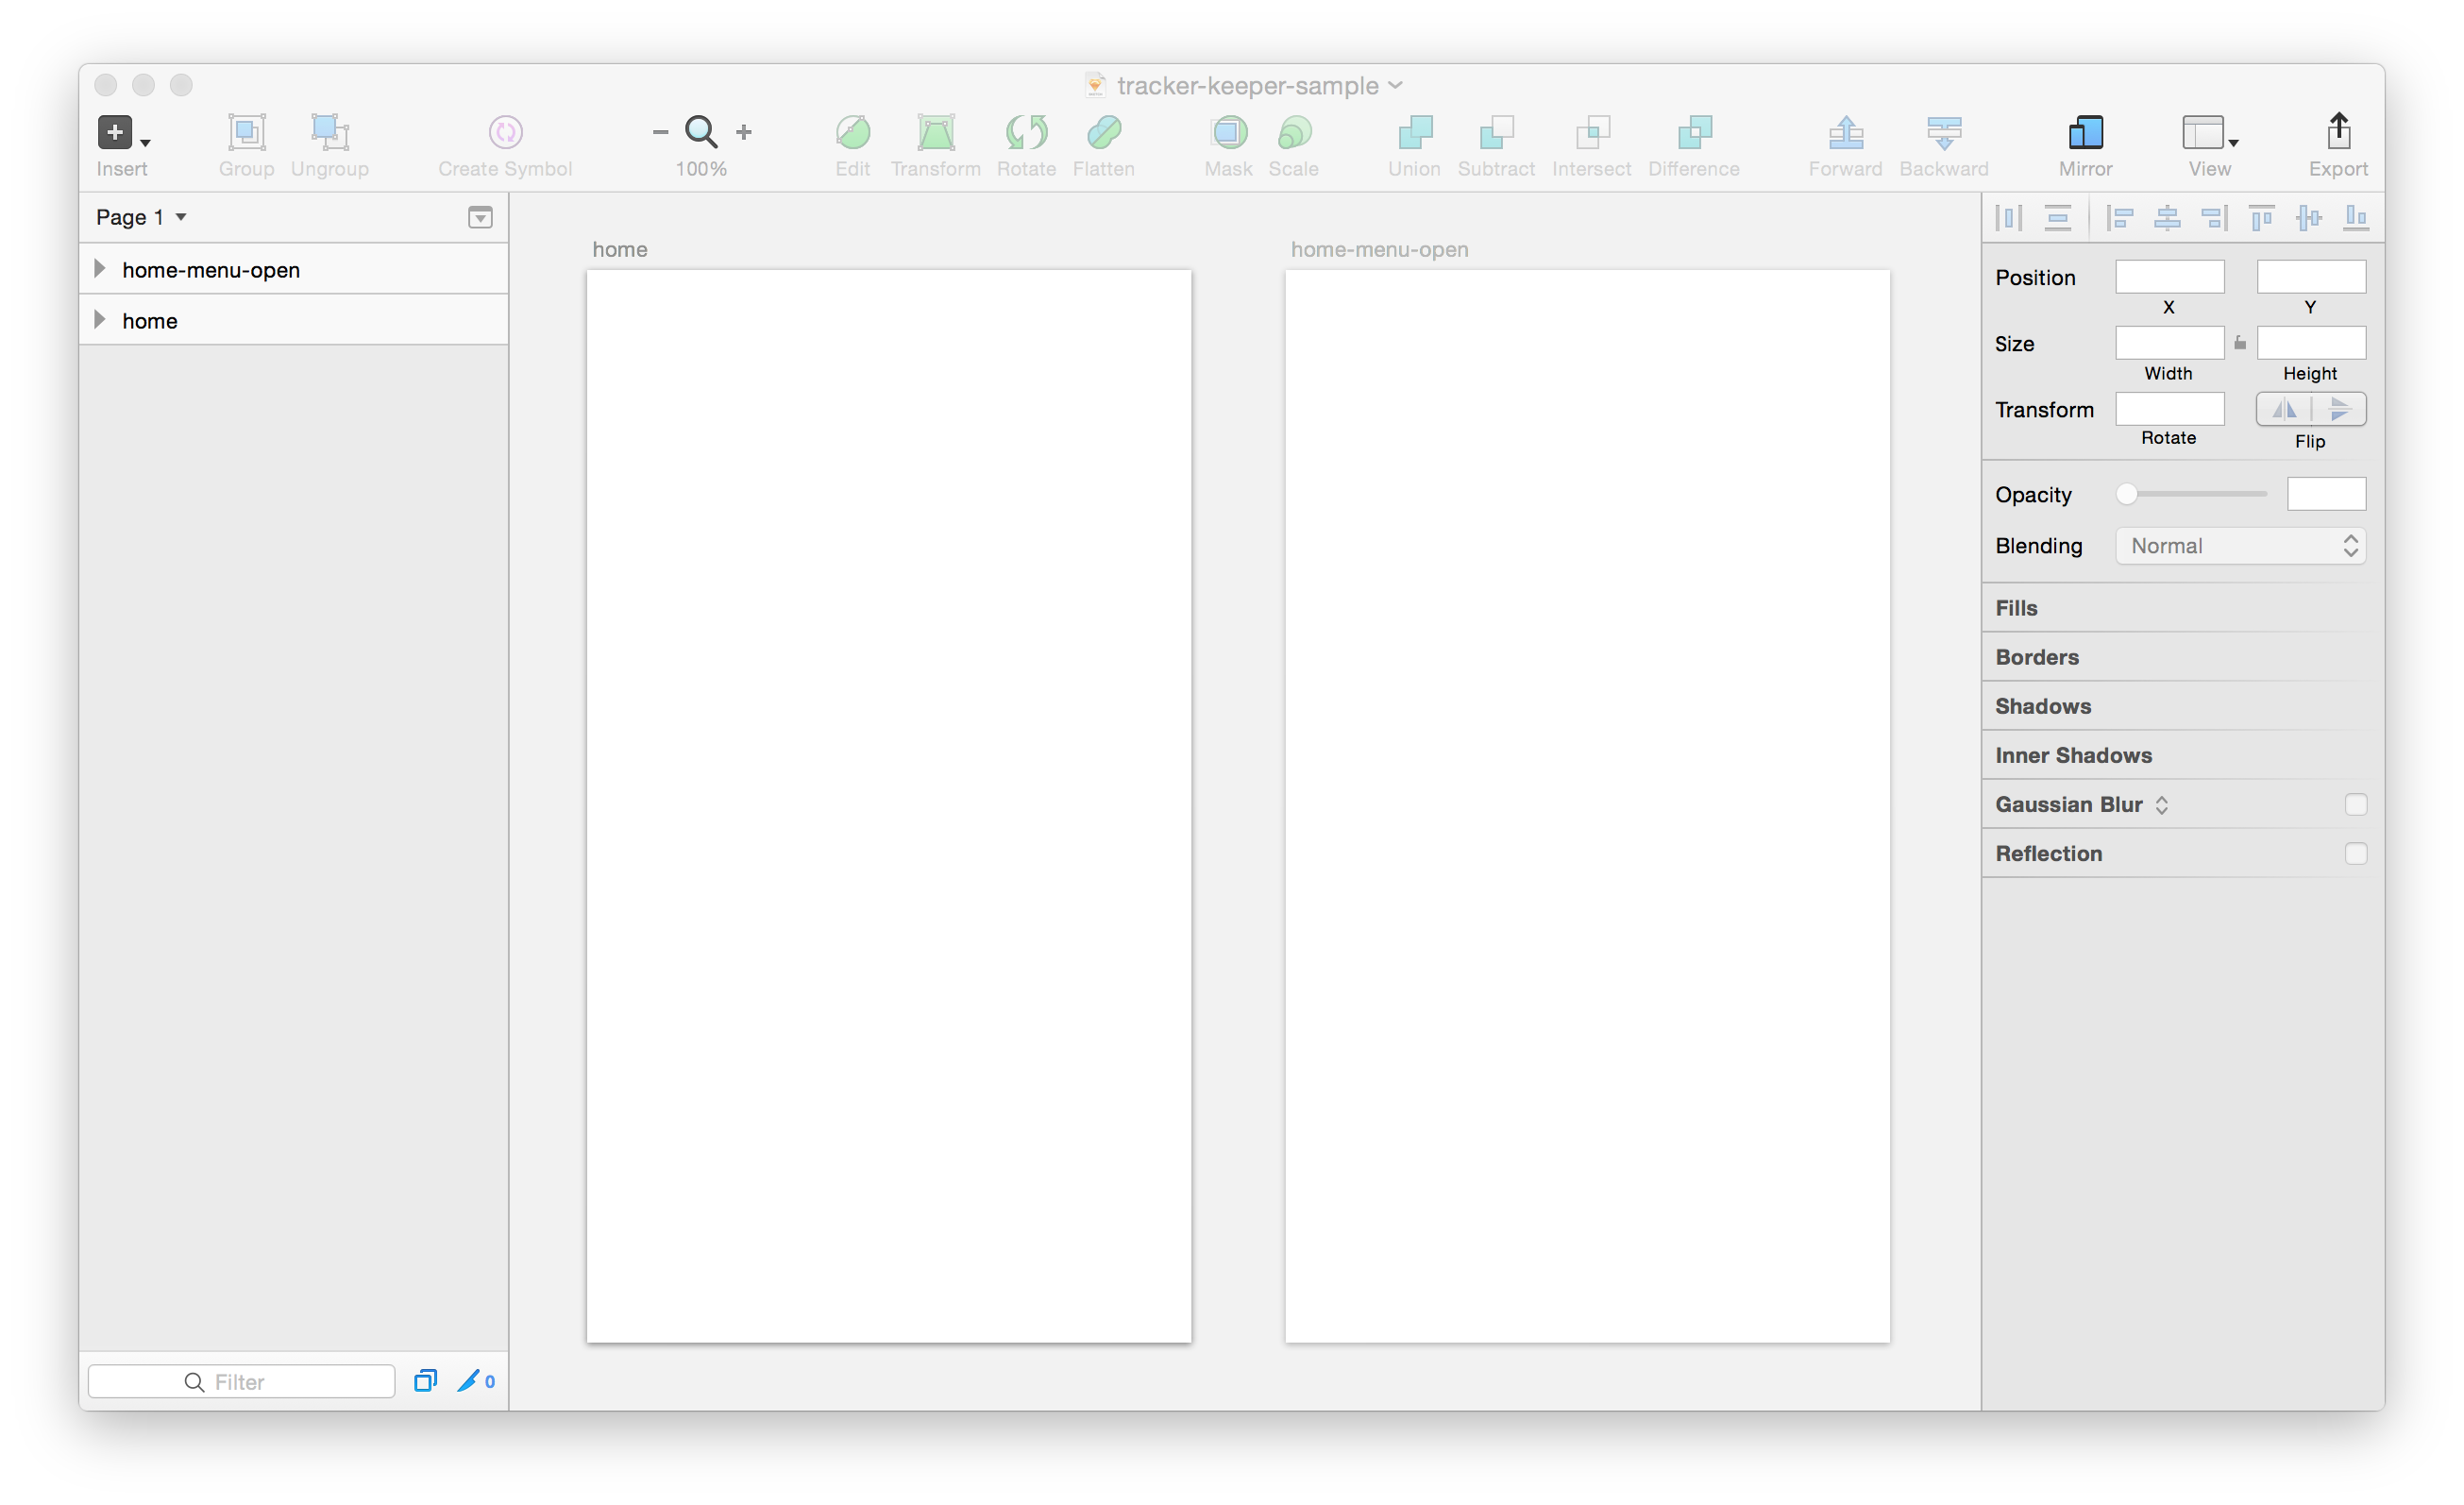Click the layer Filter search field
This screenshot has width=2464, height=1505.
pyautogui.click(x=241, y=1381)
